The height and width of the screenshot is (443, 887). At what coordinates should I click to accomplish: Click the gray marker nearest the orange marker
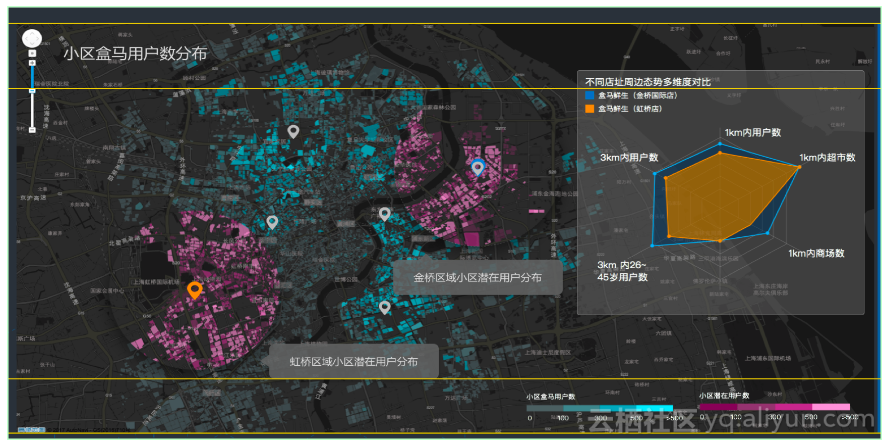point(272,222)
